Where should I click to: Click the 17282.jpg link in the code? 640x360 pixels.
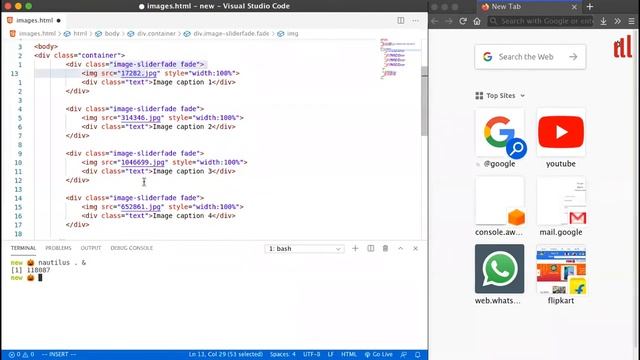click(139, 73)
